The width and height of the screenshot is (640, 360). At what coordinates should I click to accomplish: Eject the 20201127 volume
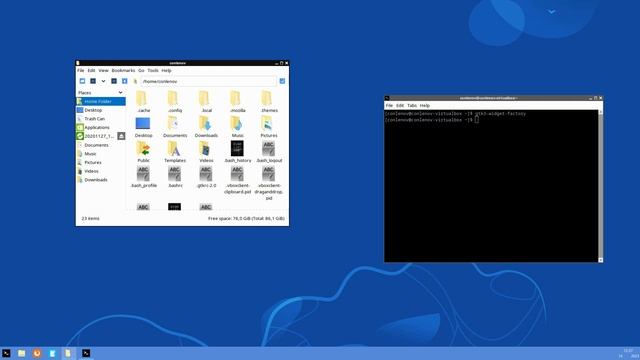point(121,136)
